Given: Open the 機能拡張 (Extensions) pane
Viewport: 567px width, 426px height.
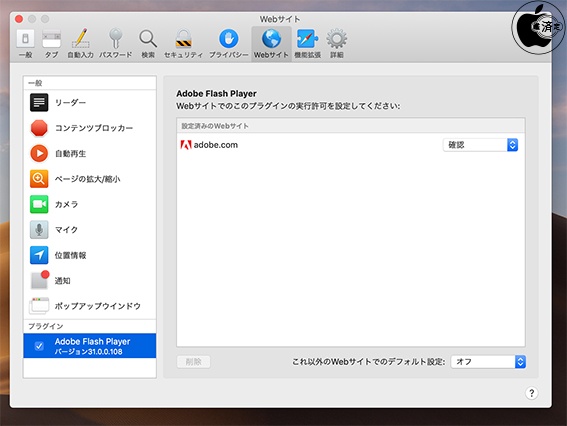Looking at the screenshot, I should [x=307, y=43].
